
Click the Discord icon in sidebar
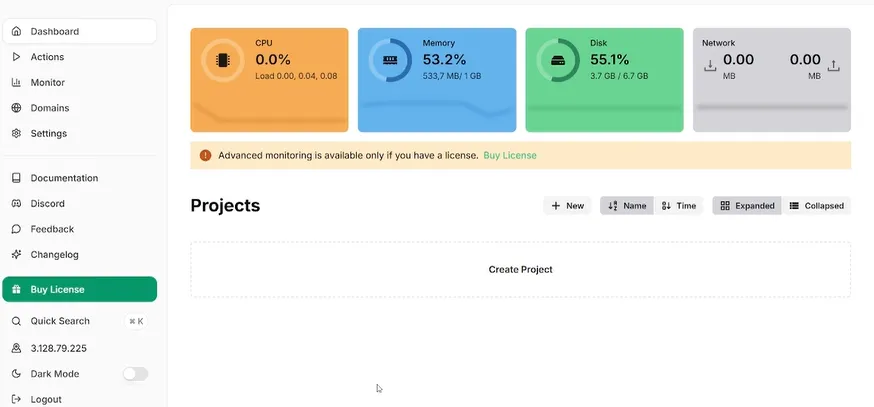16,203
